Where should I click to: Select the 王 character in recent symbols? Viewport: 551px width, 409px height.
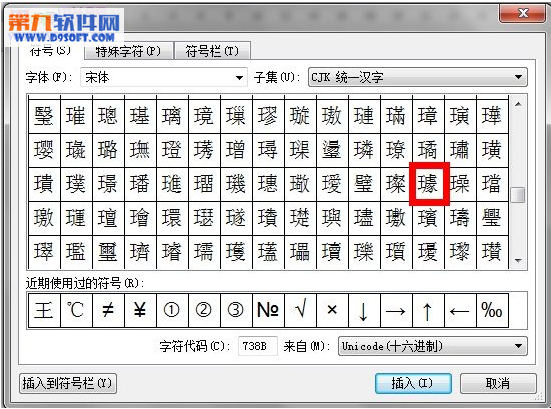click(44, 311)
